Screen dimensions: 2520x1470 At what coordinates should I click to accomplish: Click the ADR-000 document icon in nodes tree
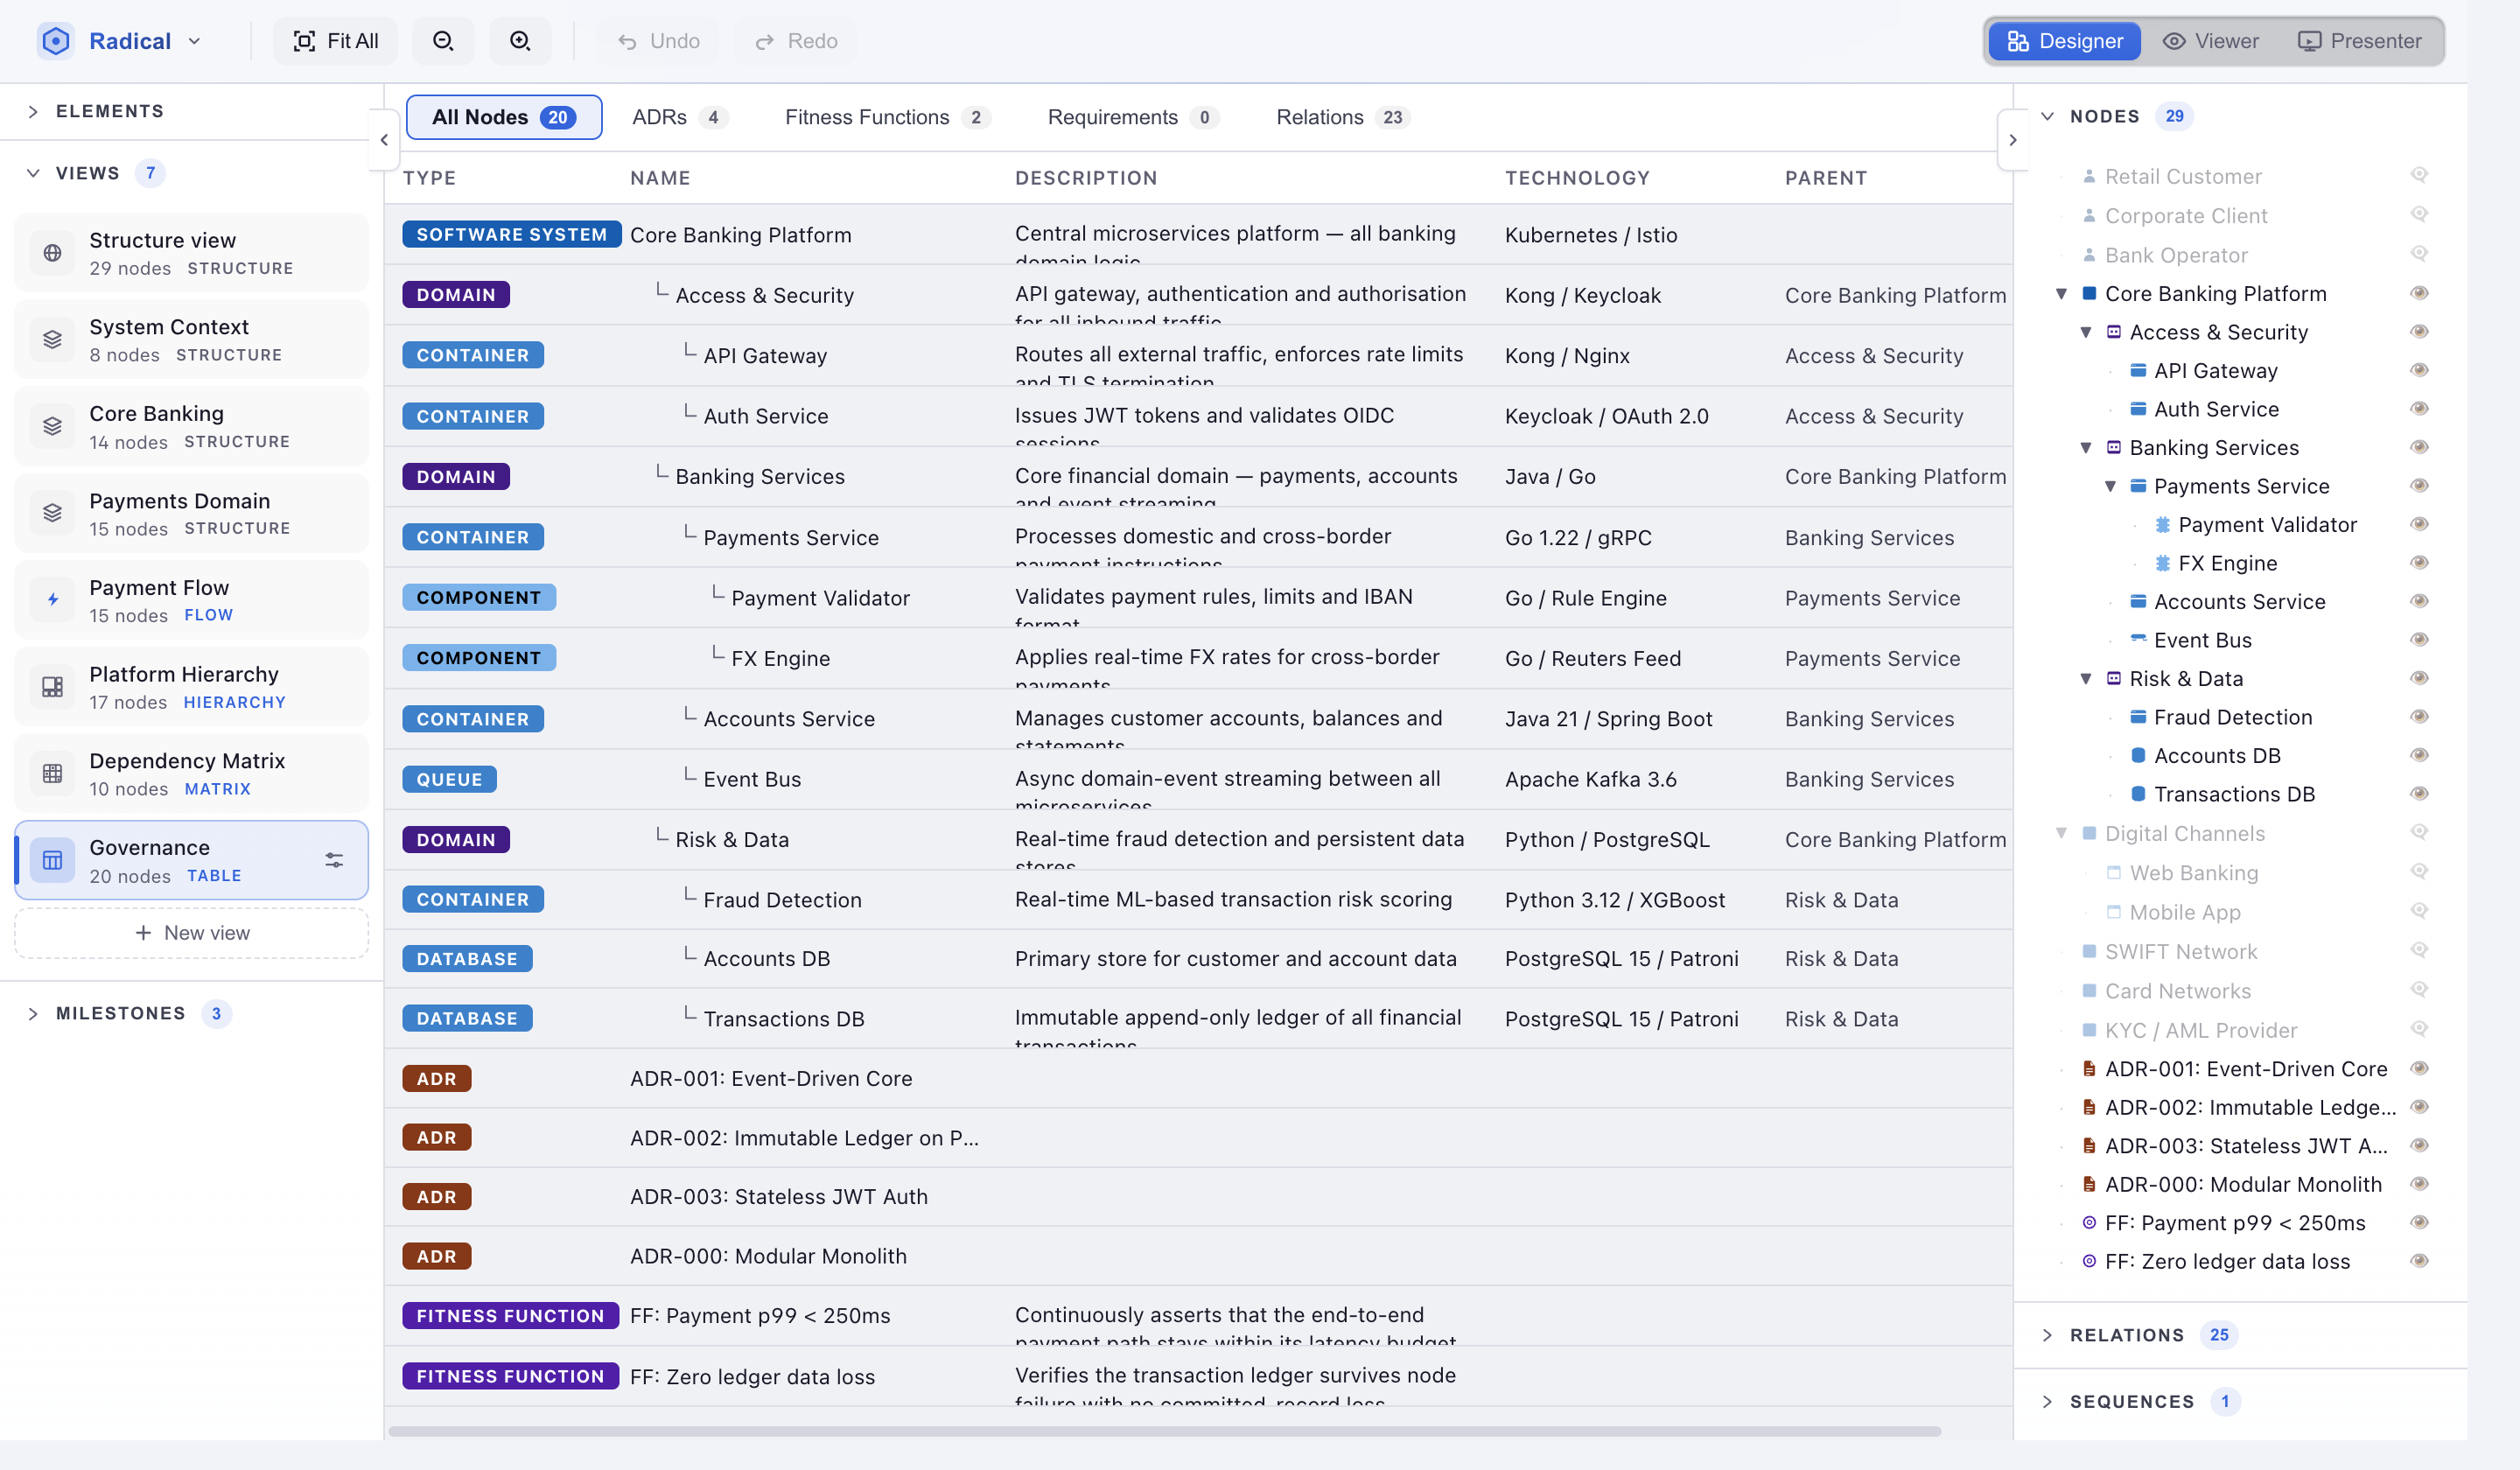[2089, 1184]
